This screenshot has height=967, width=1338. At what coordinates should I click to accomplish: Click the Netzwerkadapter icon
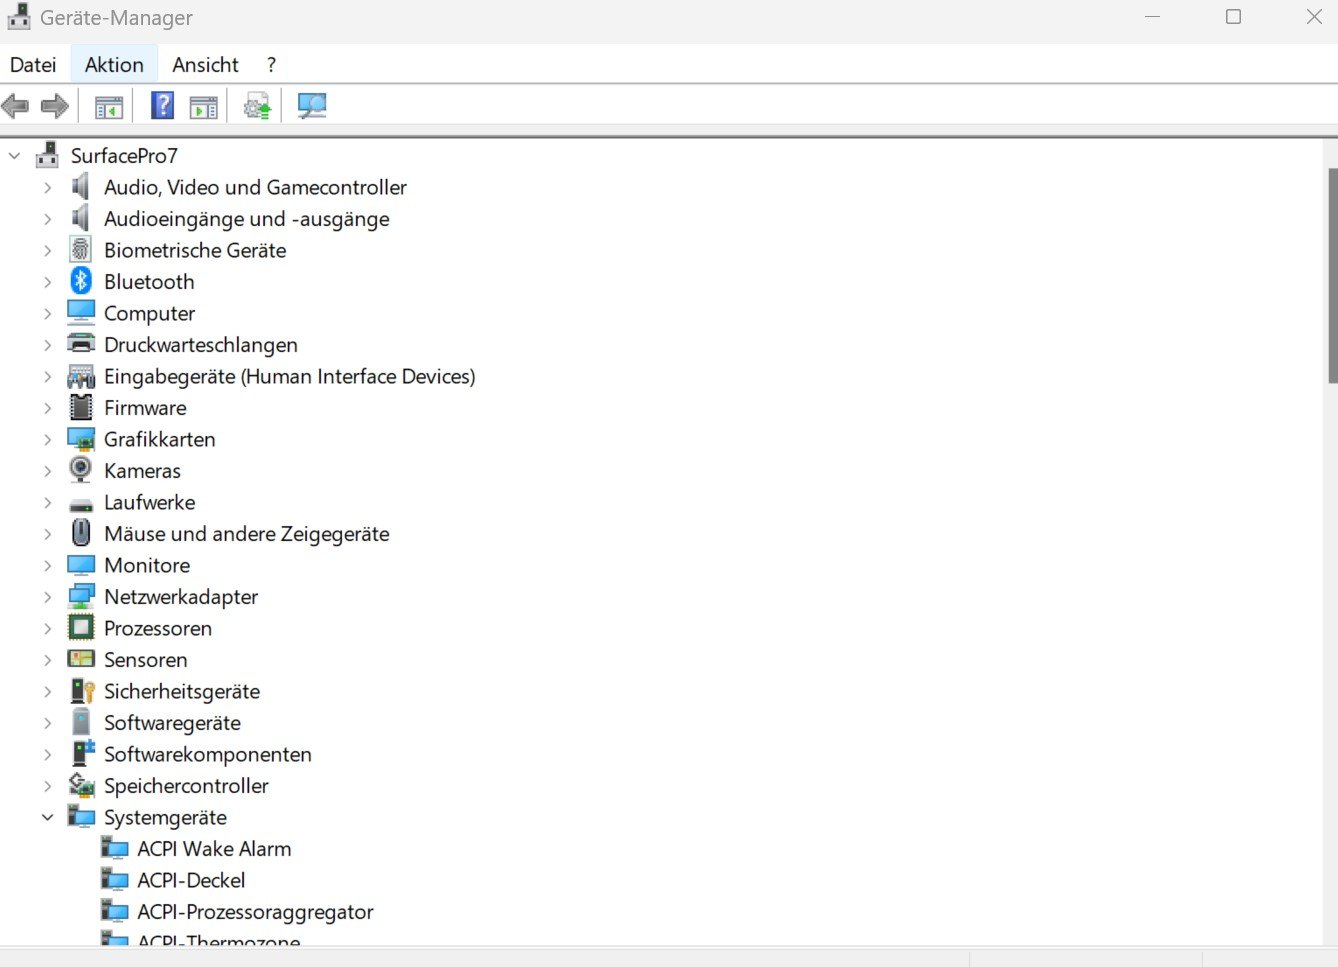tap(81, 596)
